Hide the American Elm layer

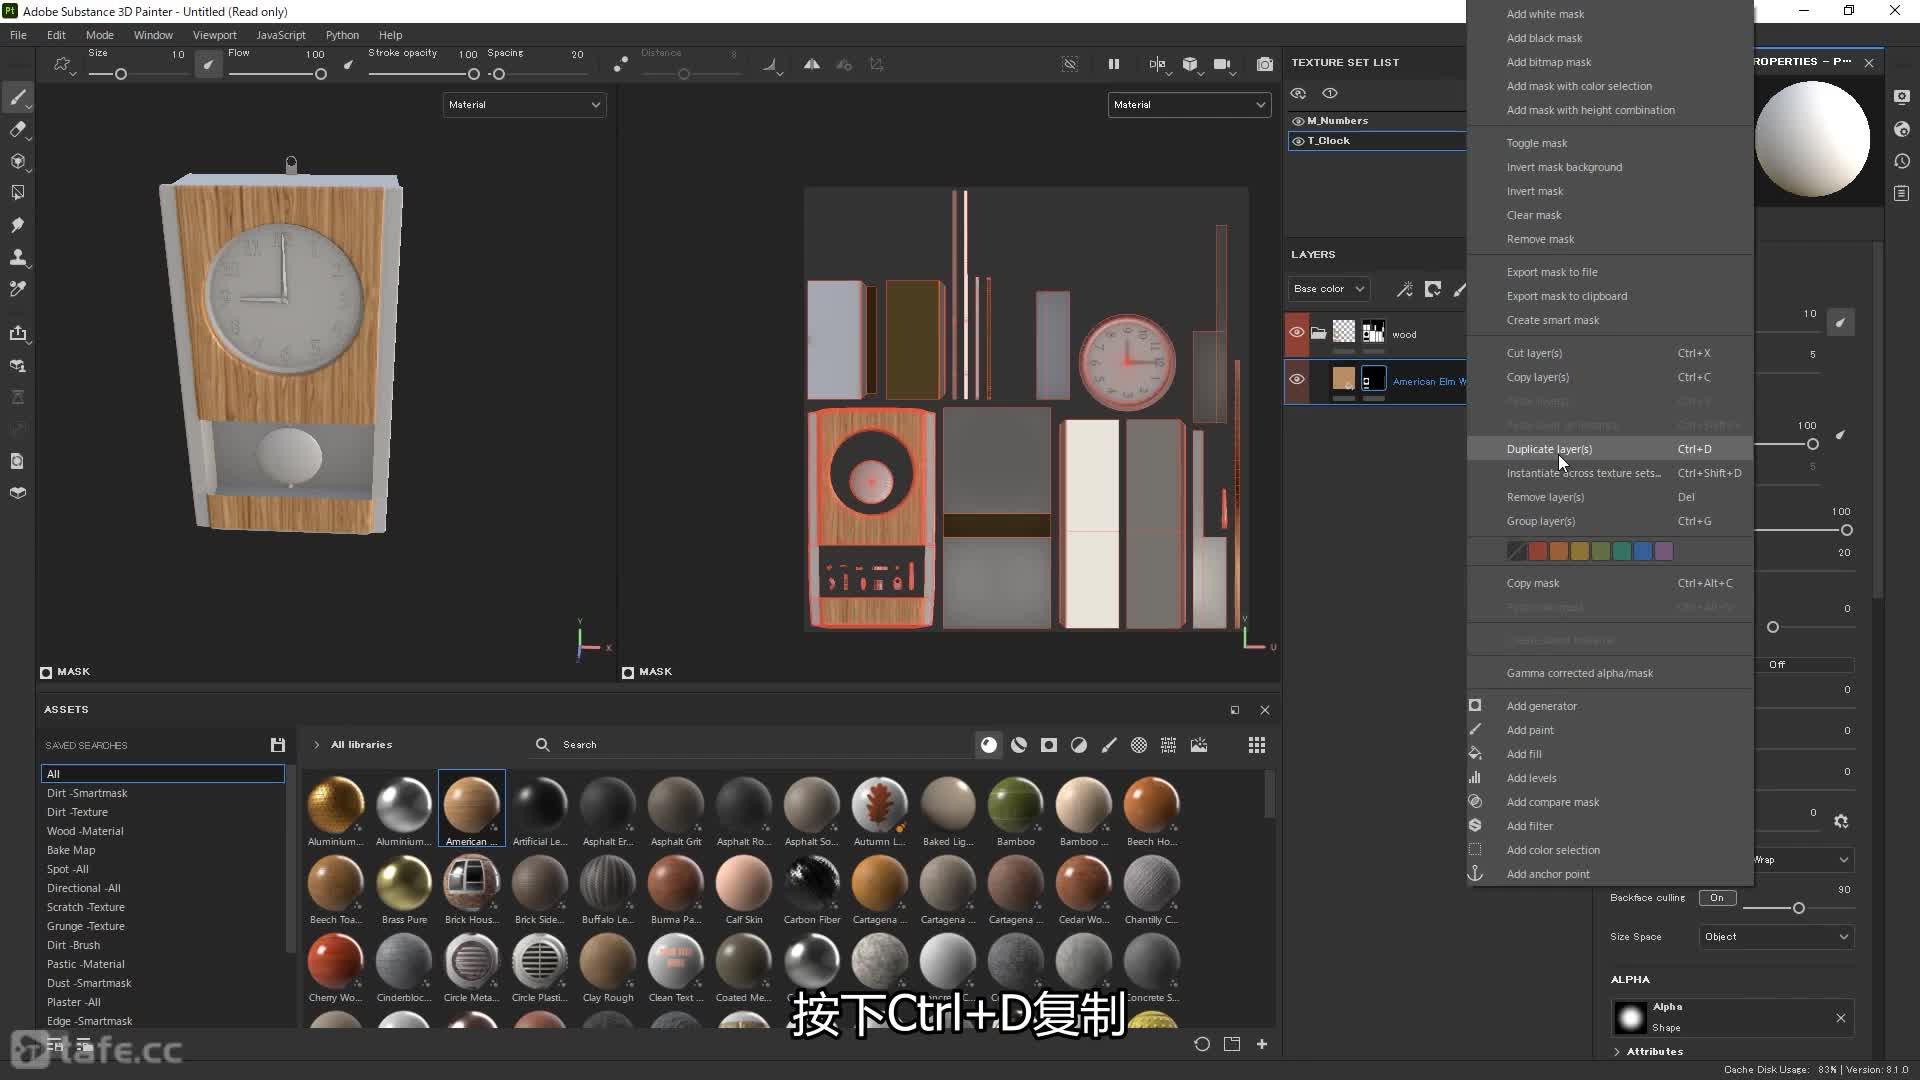tap(1297, 380)
